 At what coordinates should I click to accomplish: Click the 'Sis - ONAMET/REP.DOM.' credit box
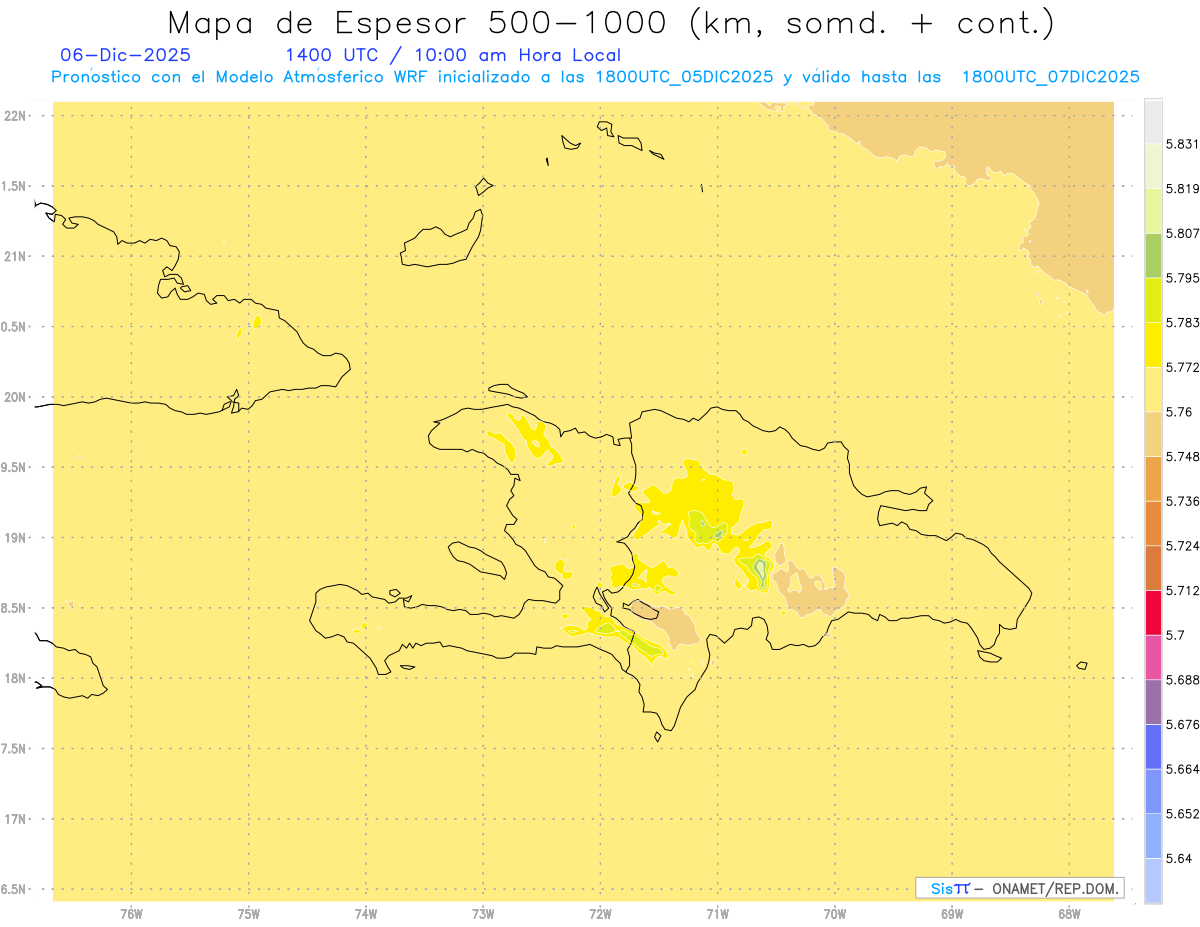(1019, 888)
